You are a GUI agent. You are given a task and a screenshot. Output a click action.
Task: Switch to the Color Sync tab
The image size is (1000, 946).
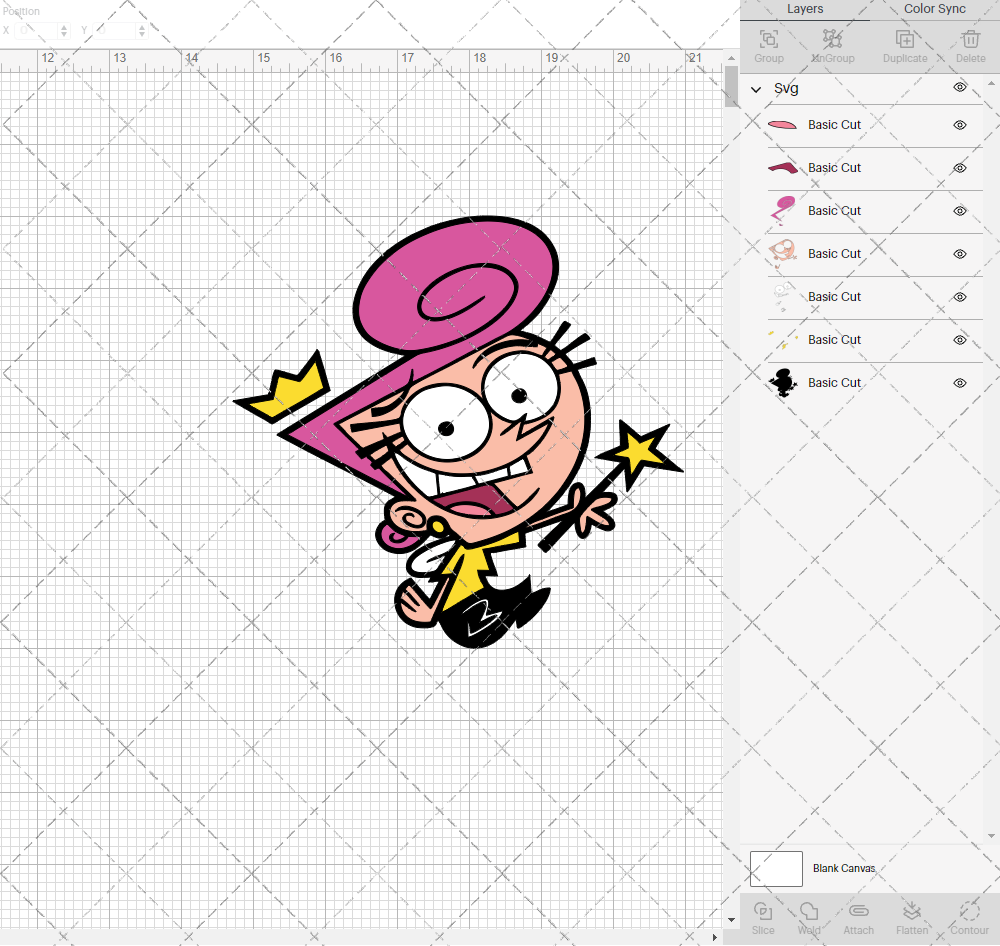(934, 10)
